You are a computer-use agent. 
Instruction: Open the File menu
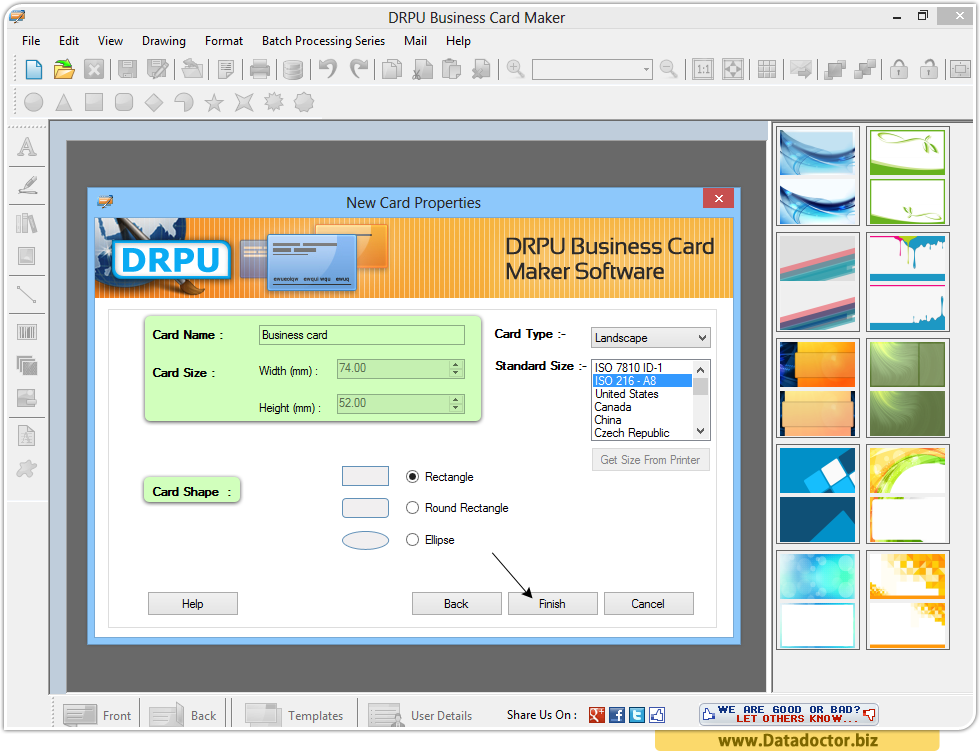click(x=31, y=41)
